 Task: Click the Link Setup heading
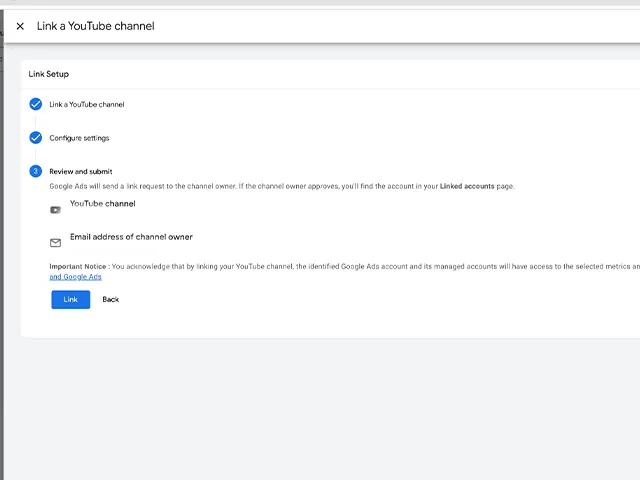pos(49,74)
